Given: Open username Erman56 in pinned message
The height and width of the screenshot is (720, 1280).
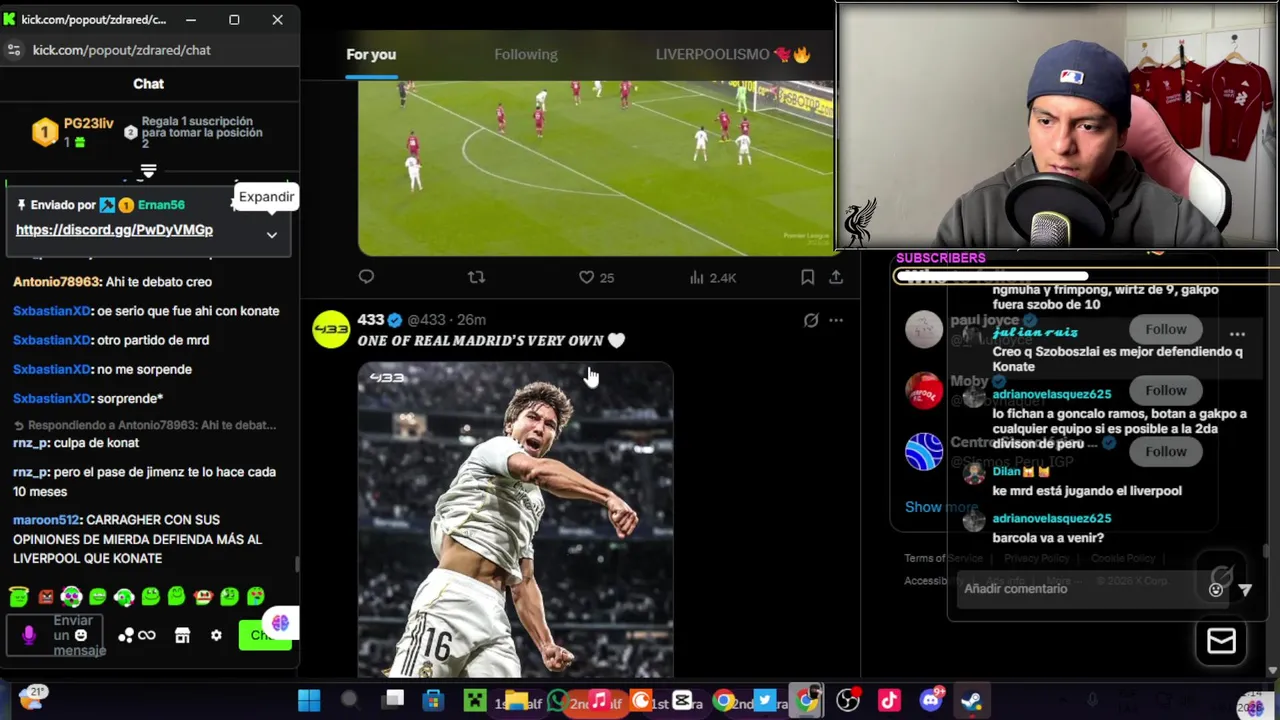Looking at the screenshot, I should 160,205.
